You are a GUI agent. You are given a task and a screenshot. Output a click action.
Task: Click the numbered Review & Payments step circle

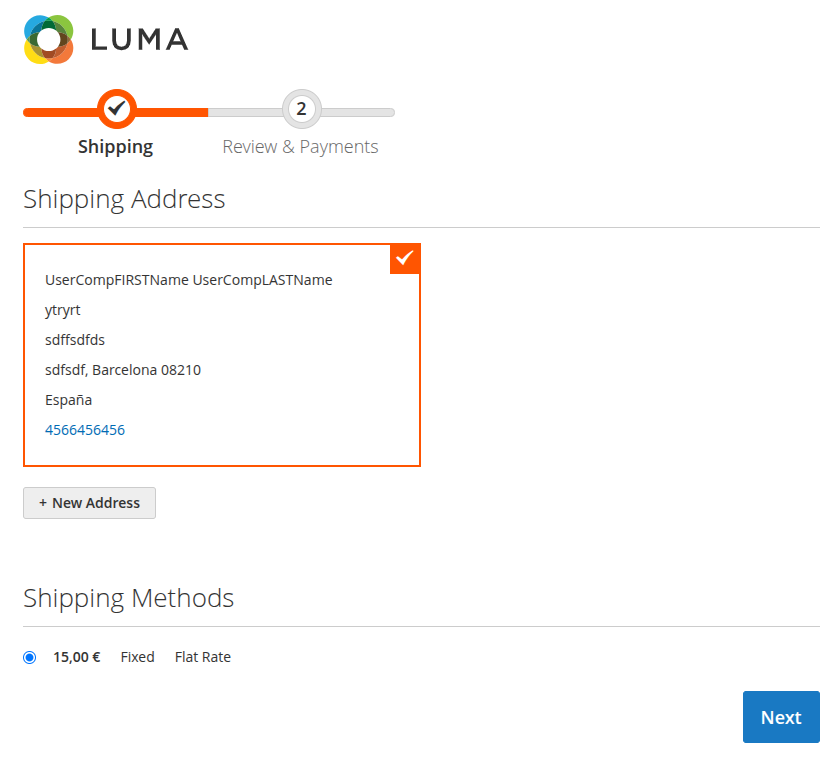[301, 109]
